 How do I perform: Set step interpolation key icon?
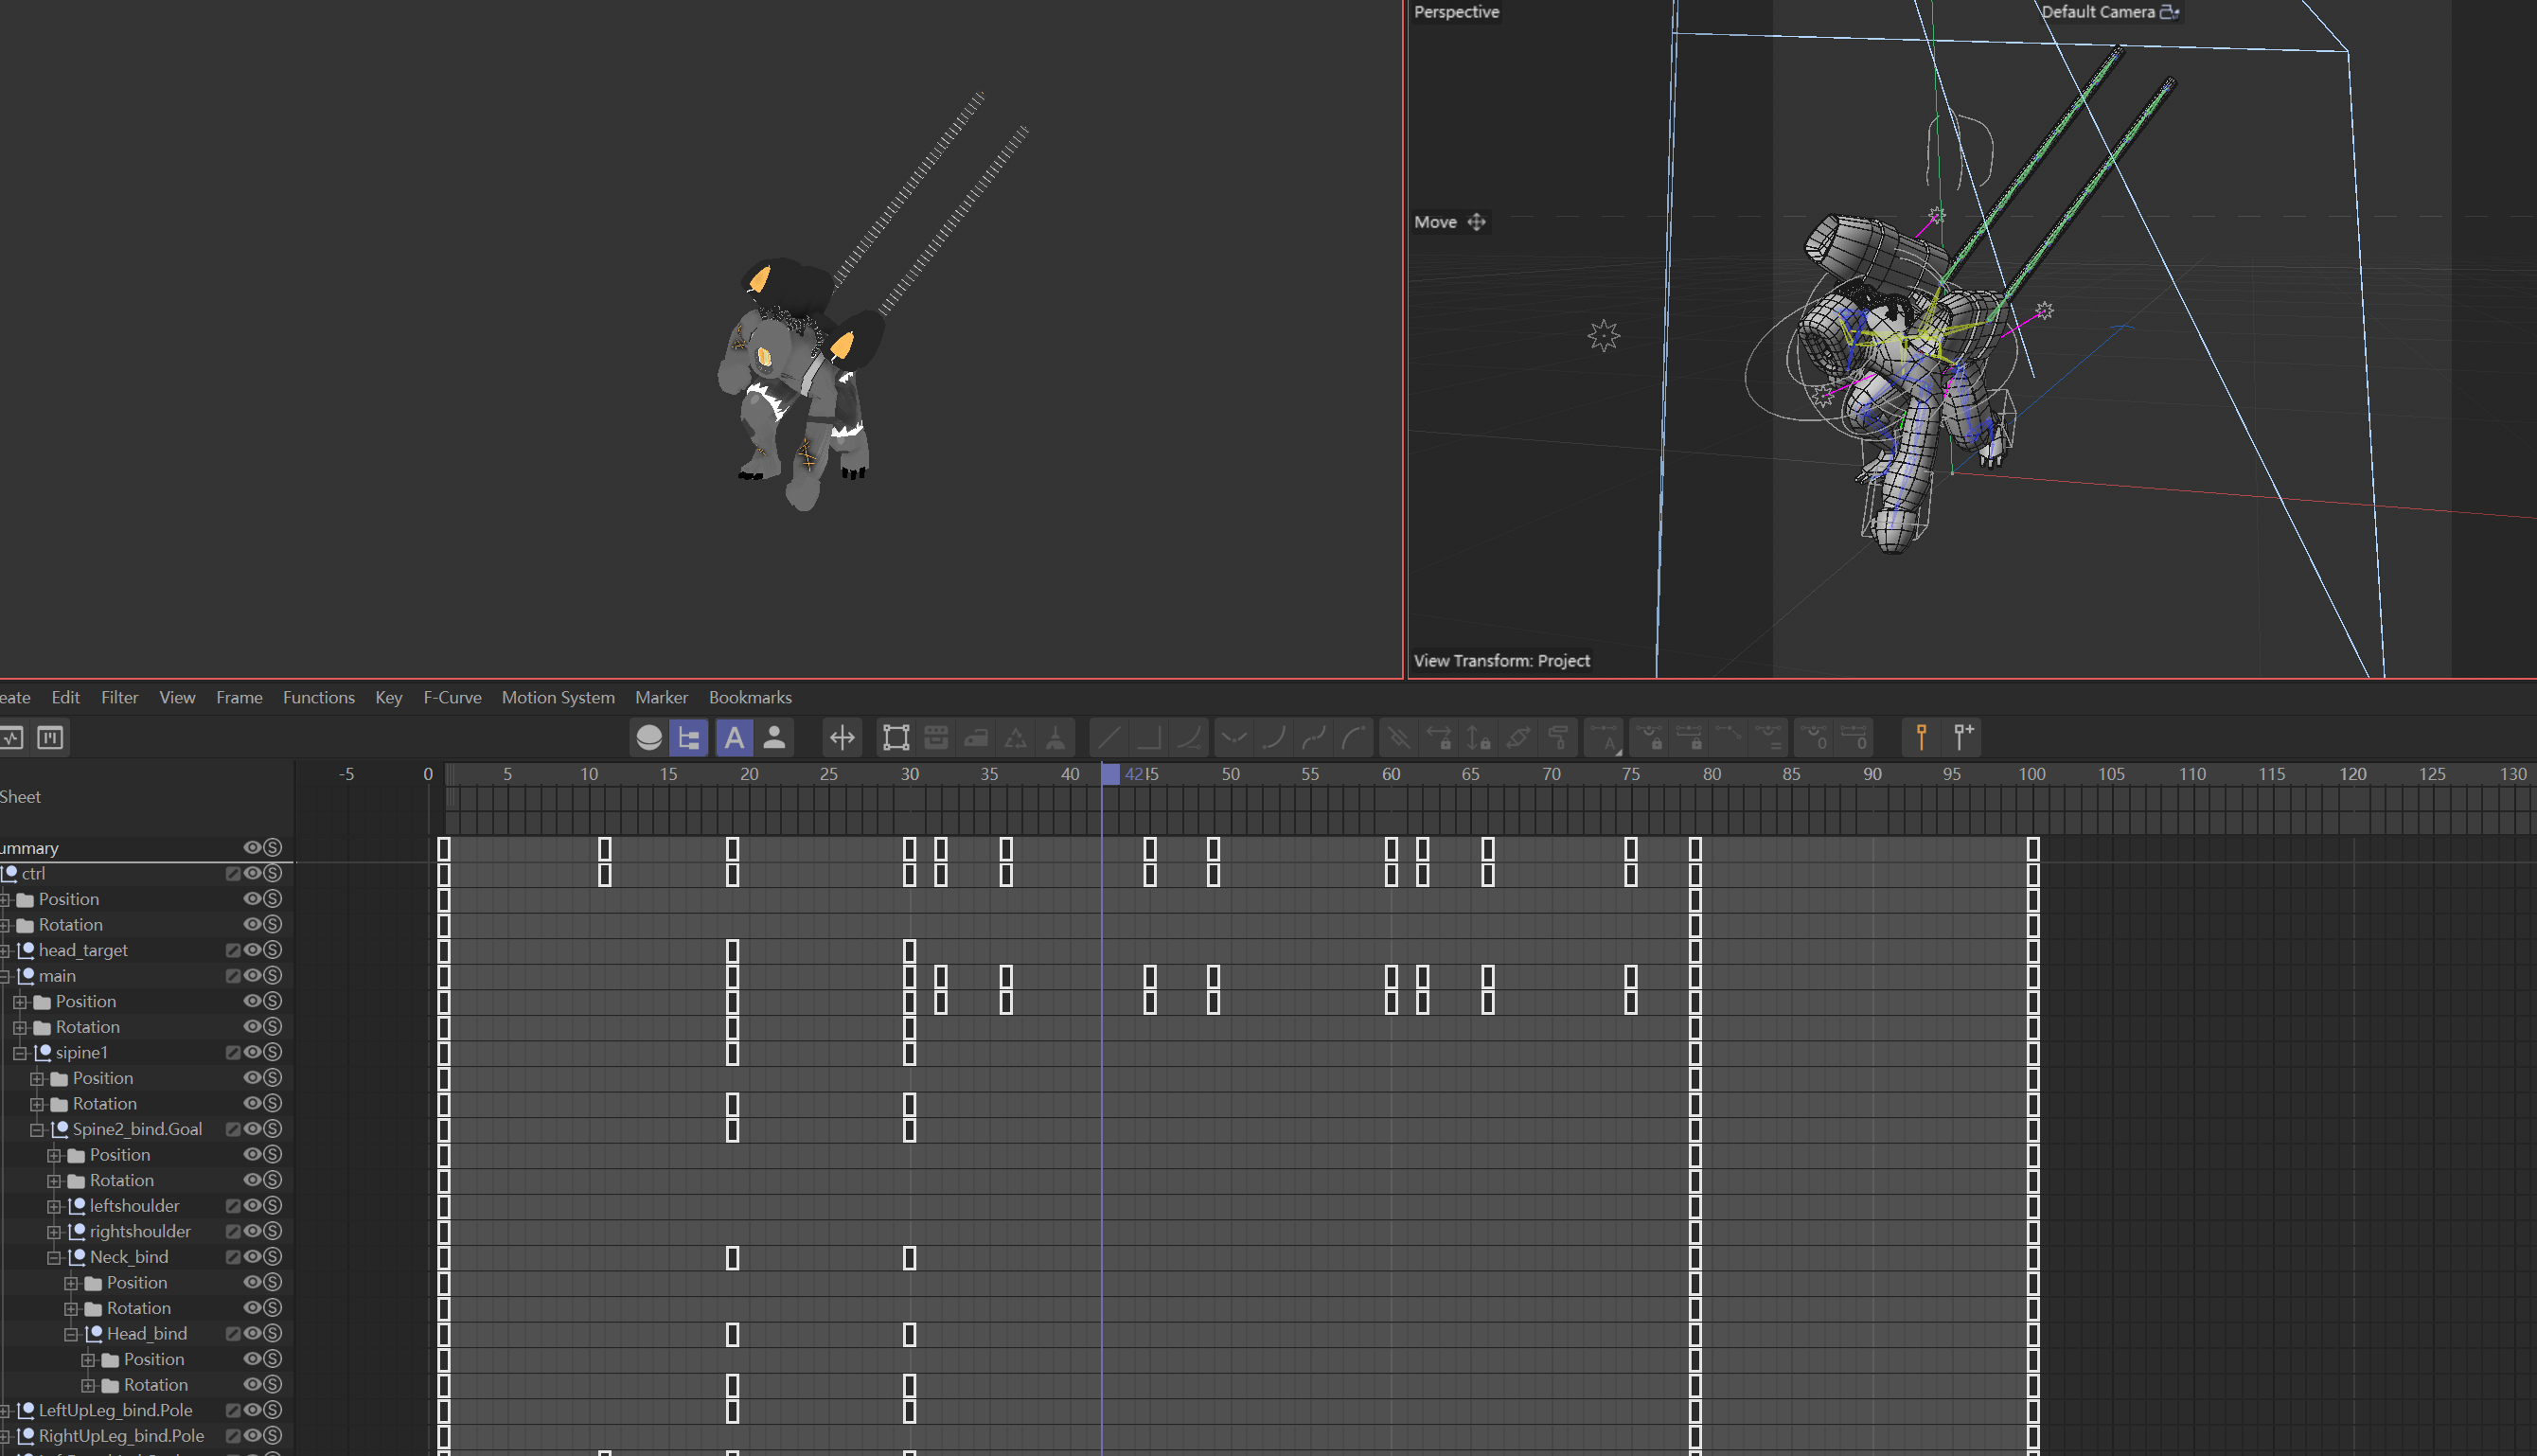tap(1149, 738)
